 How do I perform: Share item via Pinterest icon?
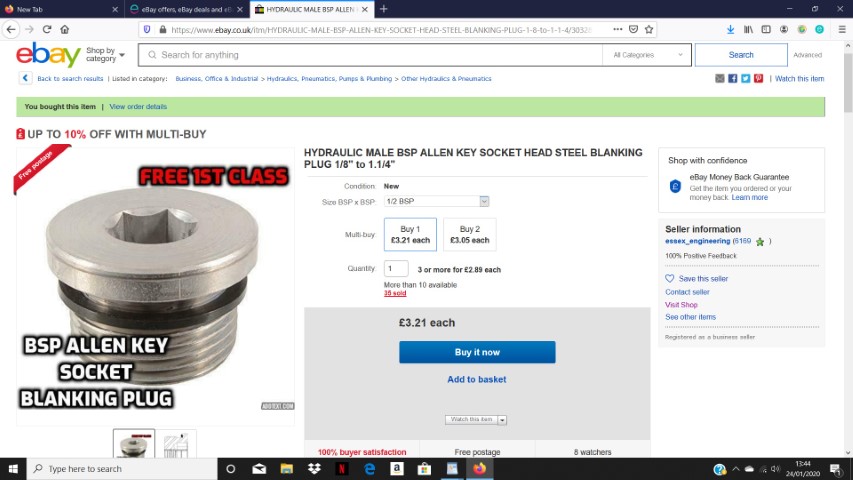click(758, 78)
